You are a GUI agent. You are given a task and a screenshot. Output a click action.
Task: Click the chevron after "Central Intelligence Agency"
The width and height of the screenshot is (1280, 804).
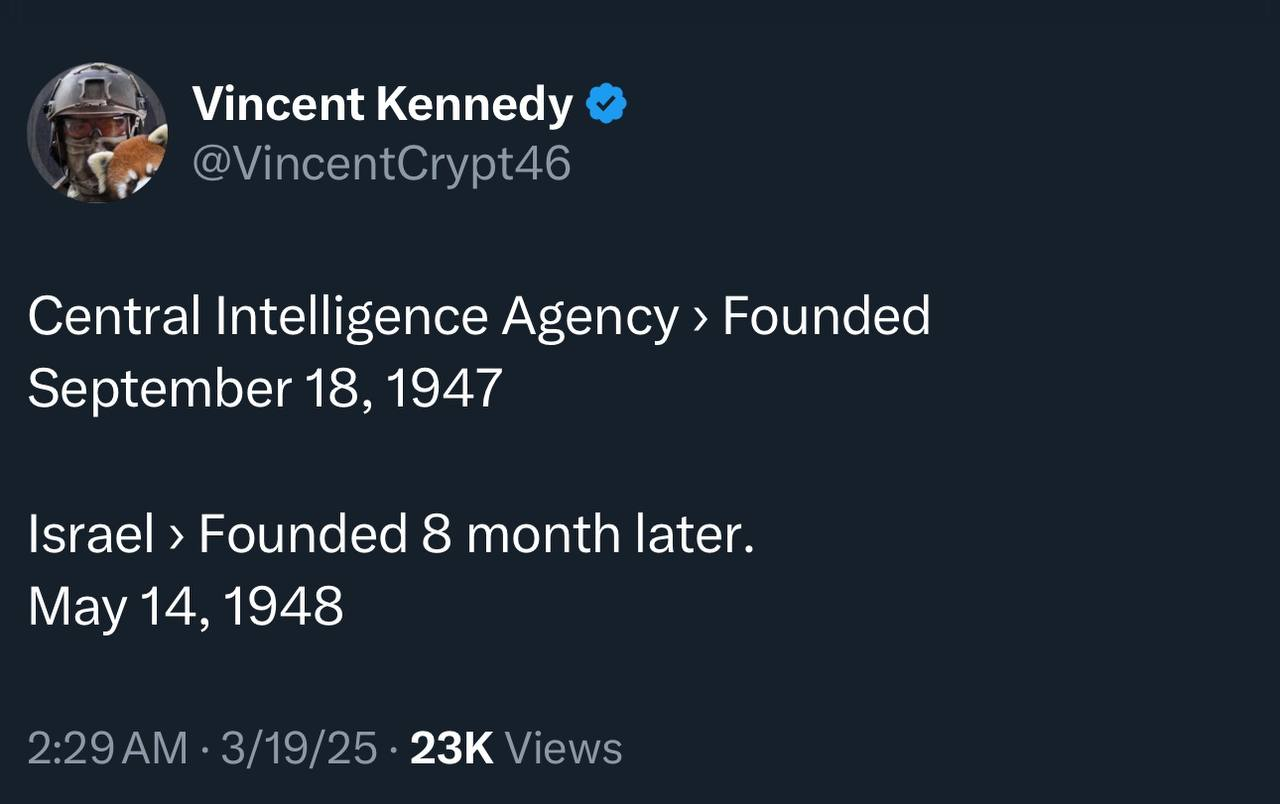(x=699, y=318)
